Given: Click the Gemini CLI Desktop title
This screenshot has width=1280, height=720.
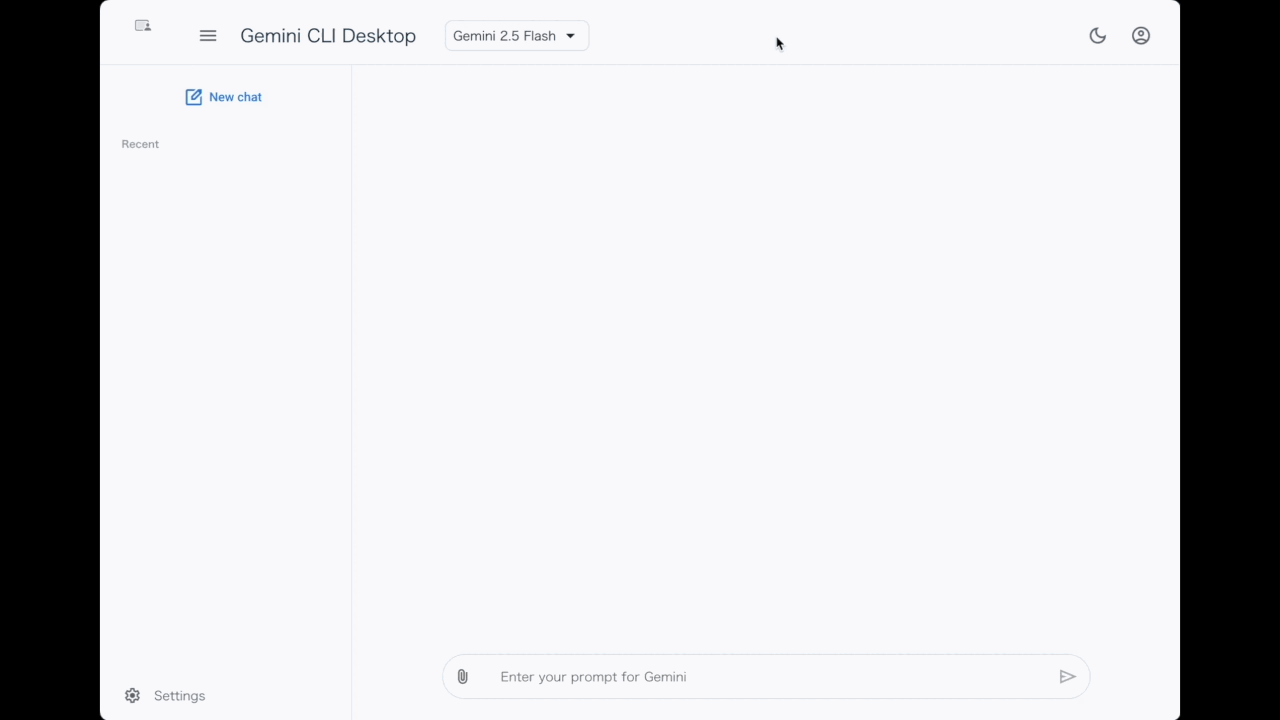Looking at the screenshot, I should pyautogui.click(x=328, y=36).
